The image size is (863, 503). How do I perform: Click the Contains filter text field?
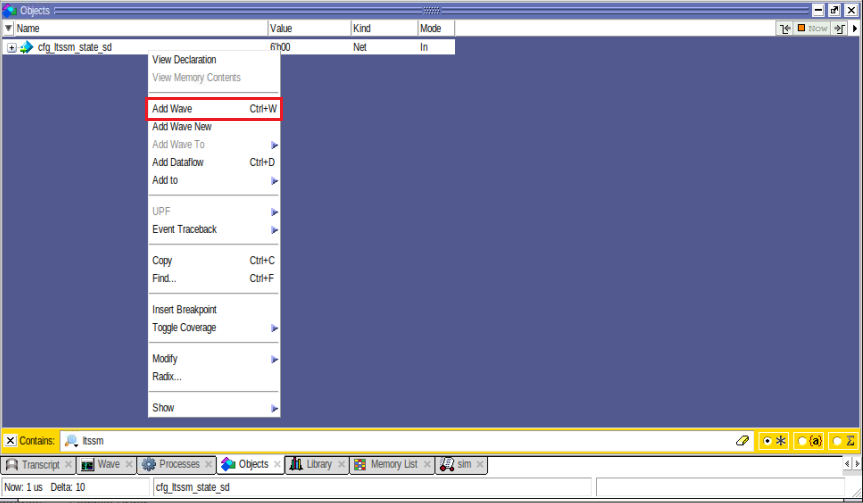tap(400, 440)
